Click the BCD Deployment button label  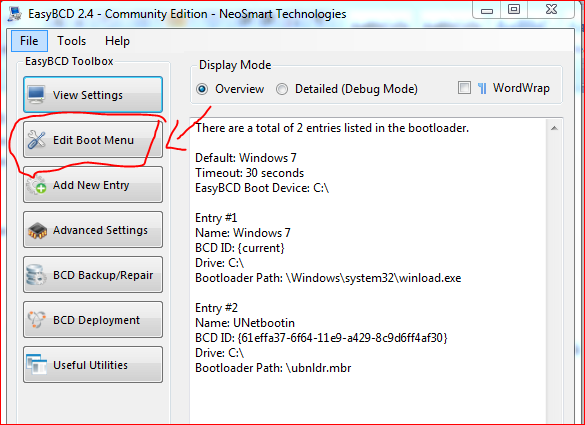(96, 320)
